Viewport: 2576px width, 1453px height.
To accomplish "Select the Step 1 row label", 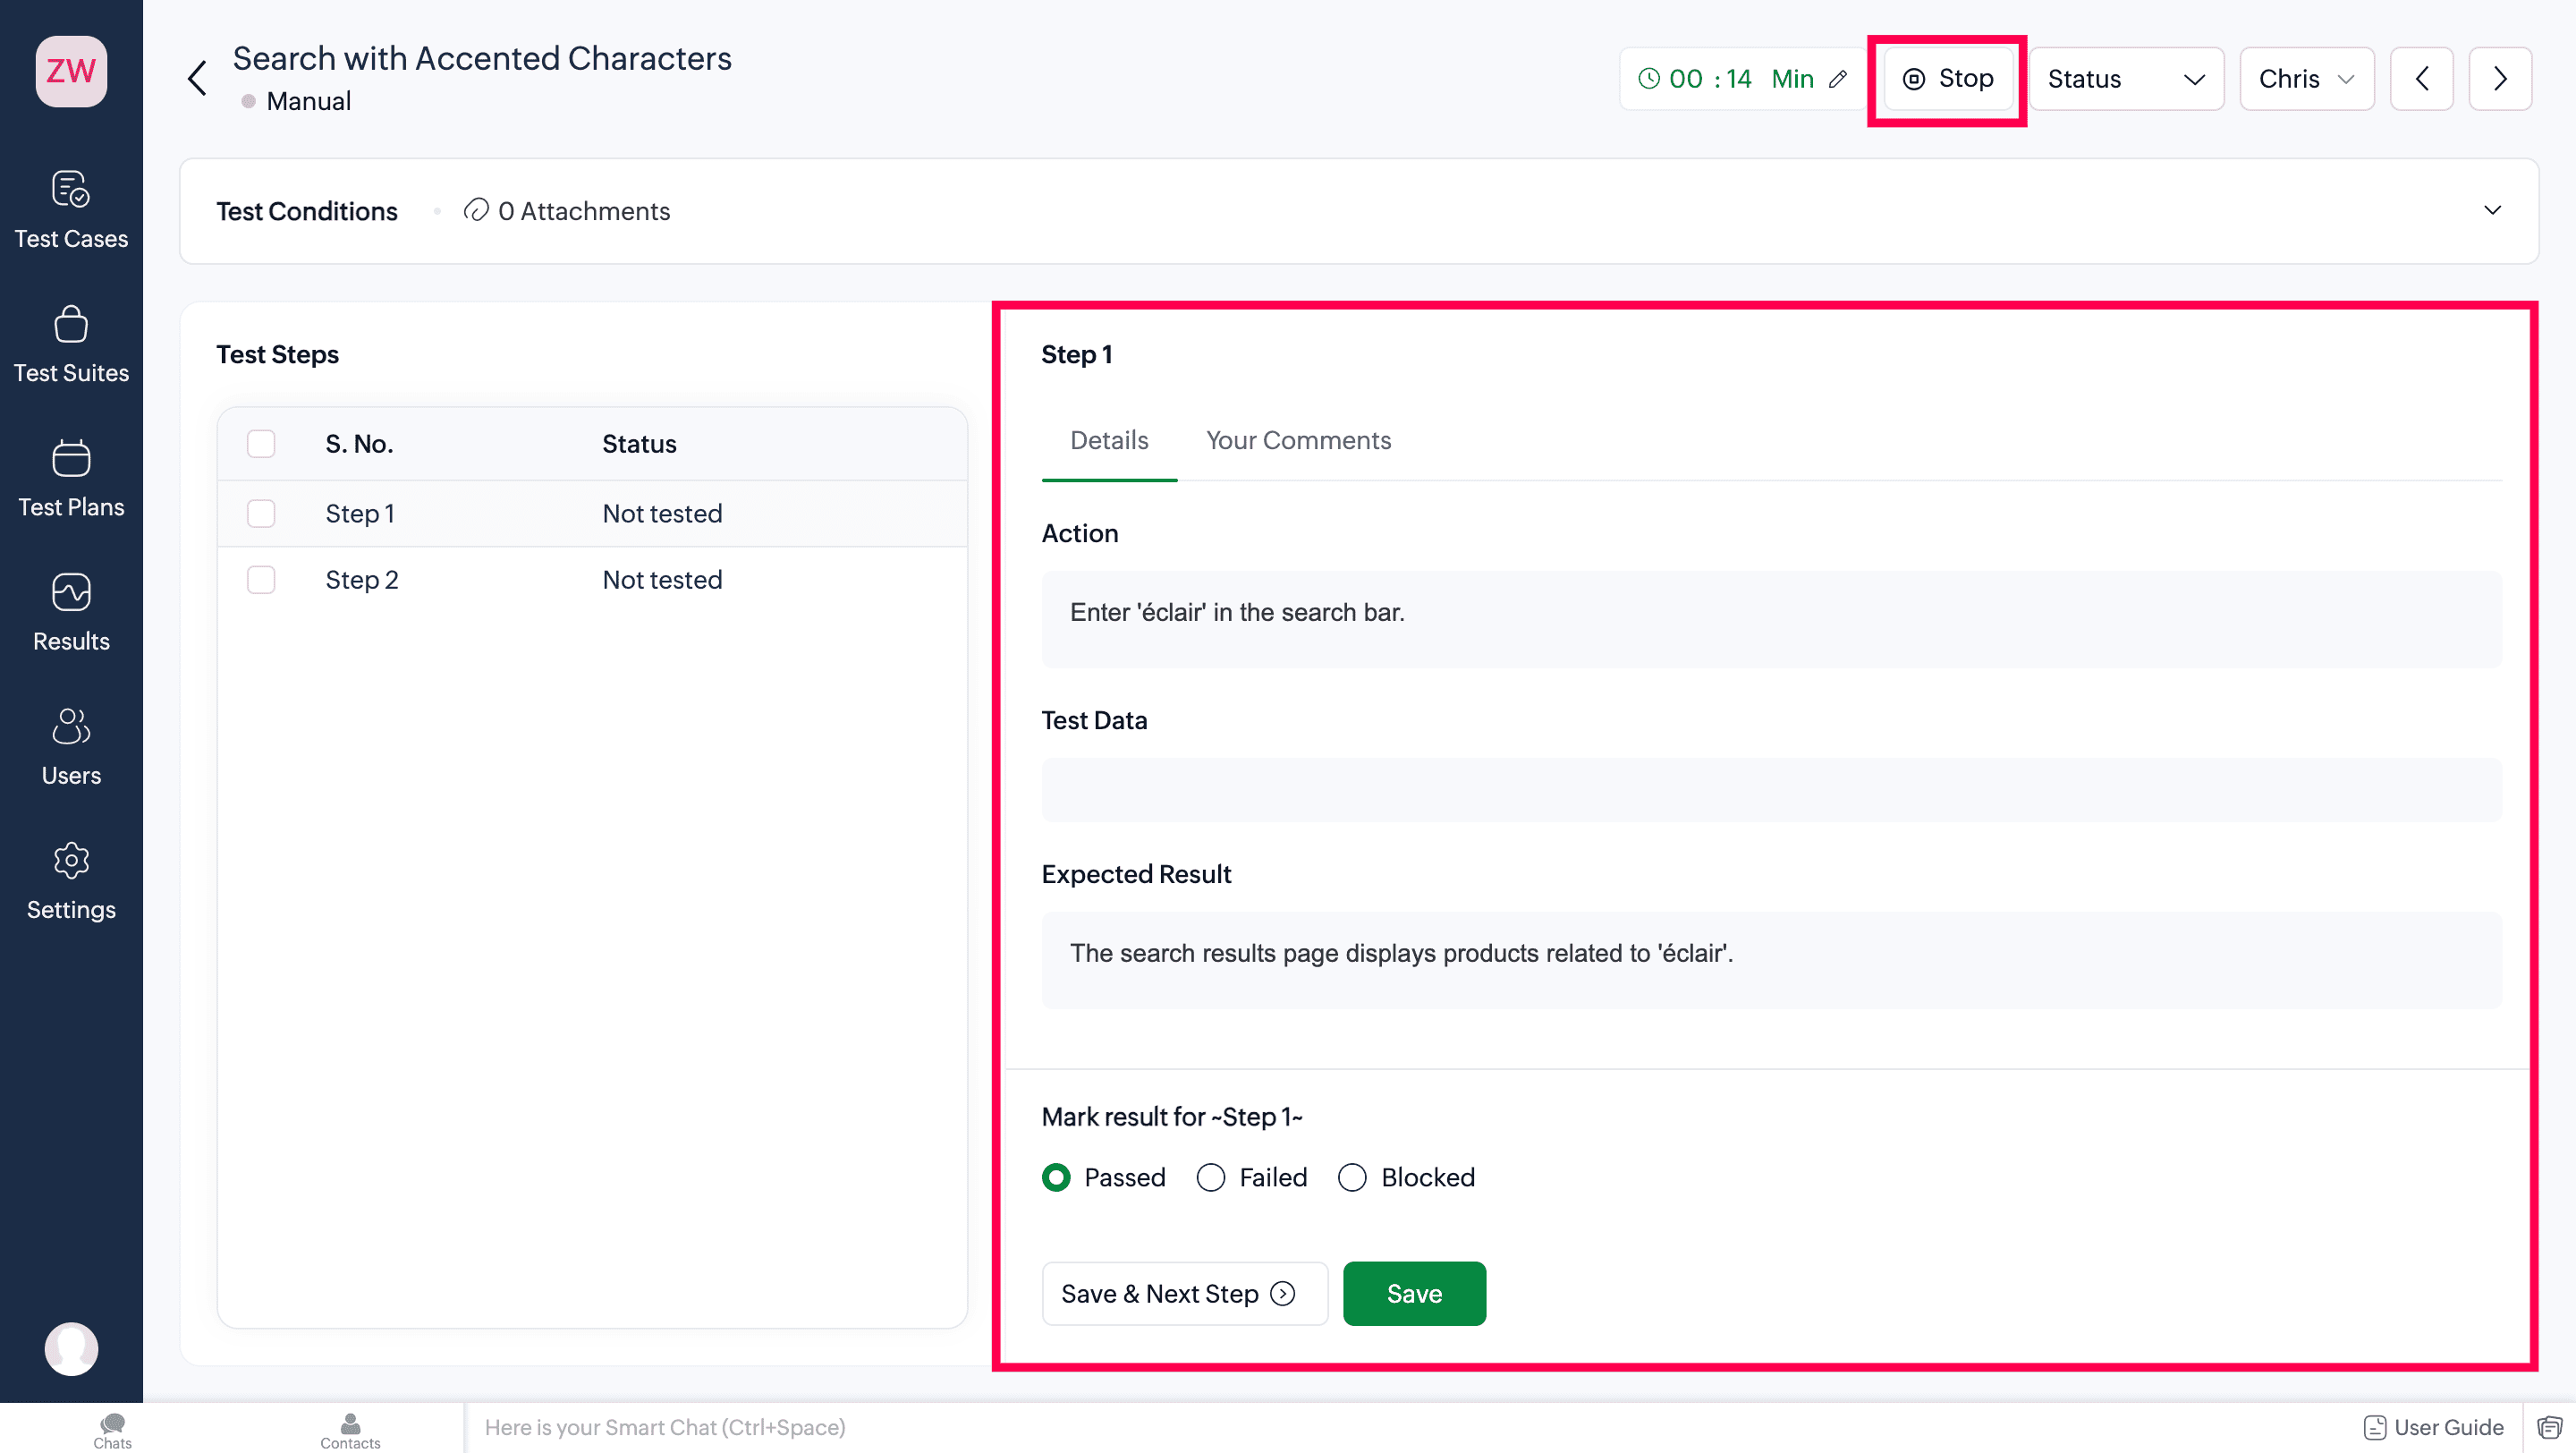I will 359,513.
